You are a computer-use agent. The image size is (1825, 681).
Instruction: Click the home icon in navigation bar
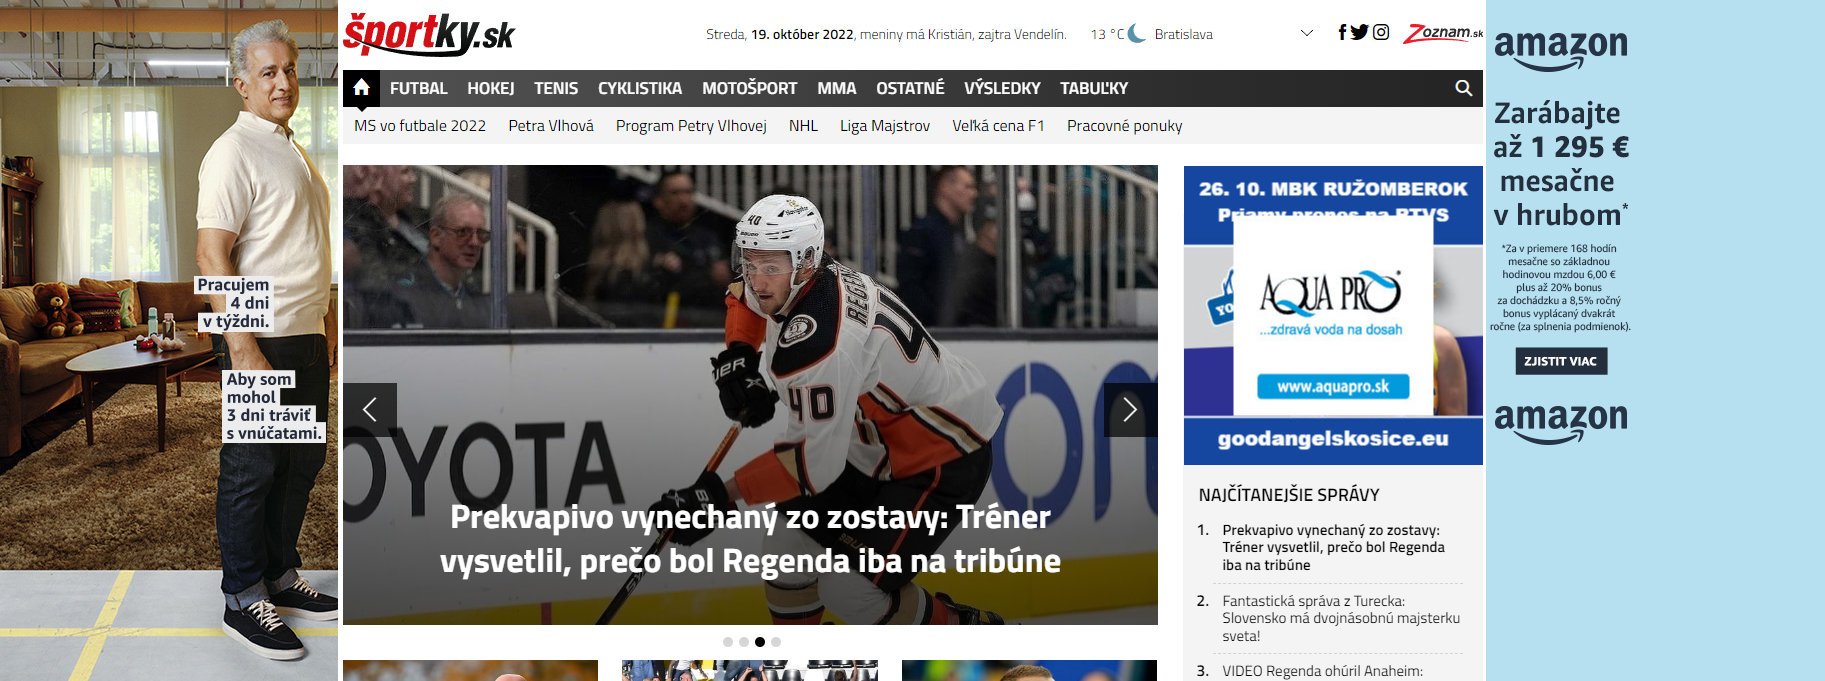pos(361,88)
